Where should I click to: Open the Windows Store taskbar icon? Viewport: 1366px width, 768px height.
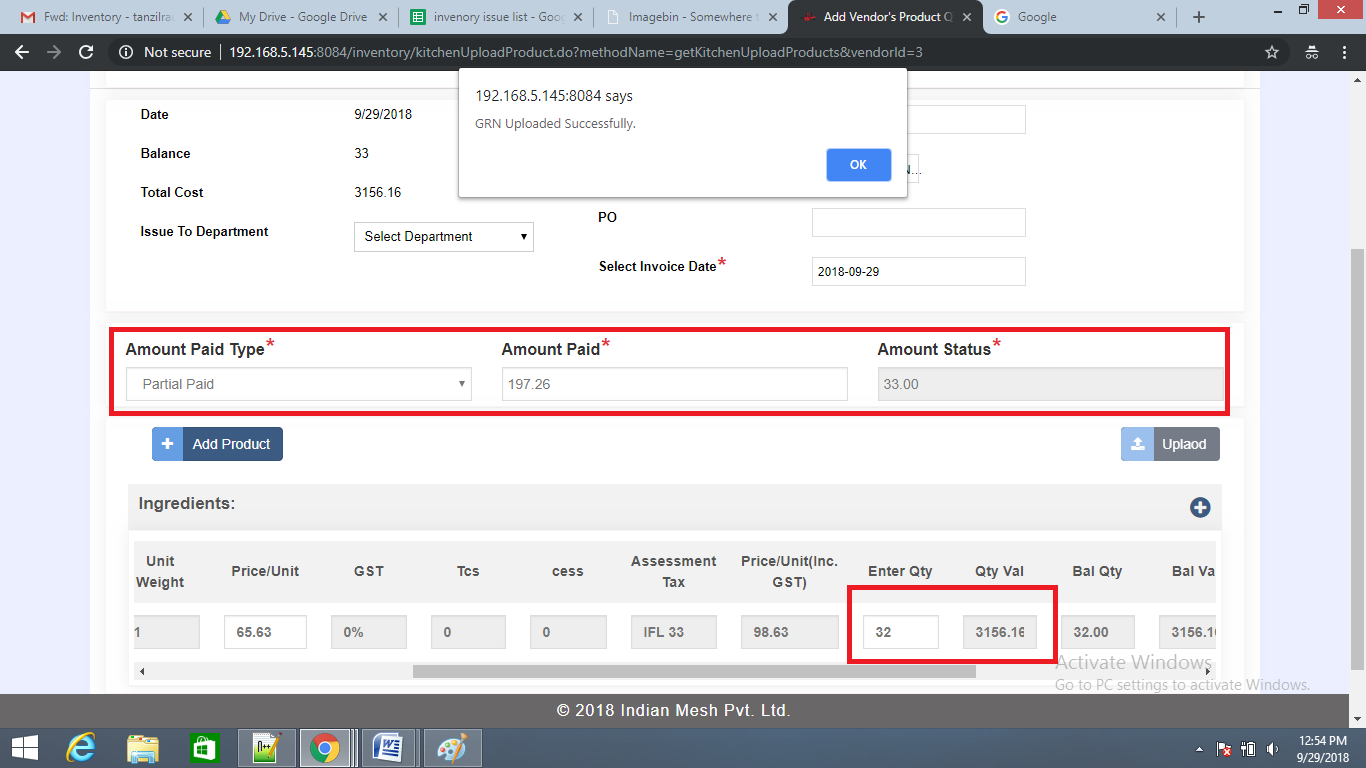203,748
